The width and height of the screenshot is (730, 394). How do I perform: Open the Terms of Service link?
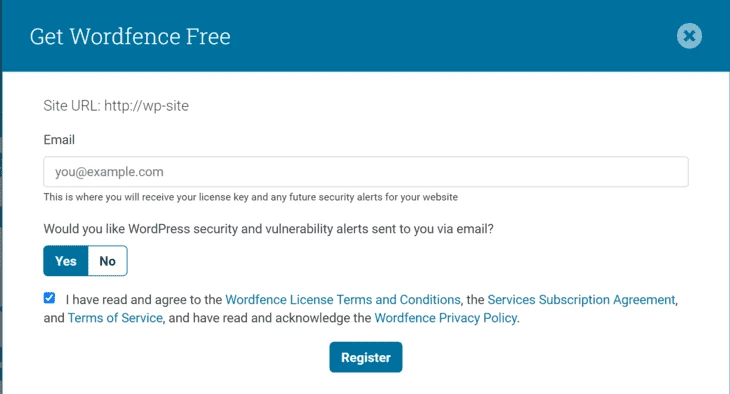pos(115,318)
